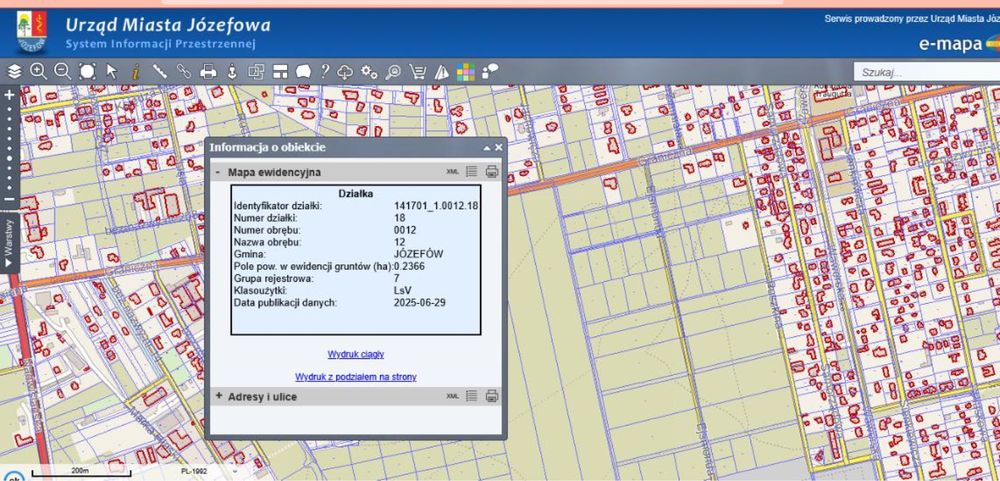This screenshot has width=1000, height=481.
Task: Open the layers stack tool in toolbar
Action: 14,71
